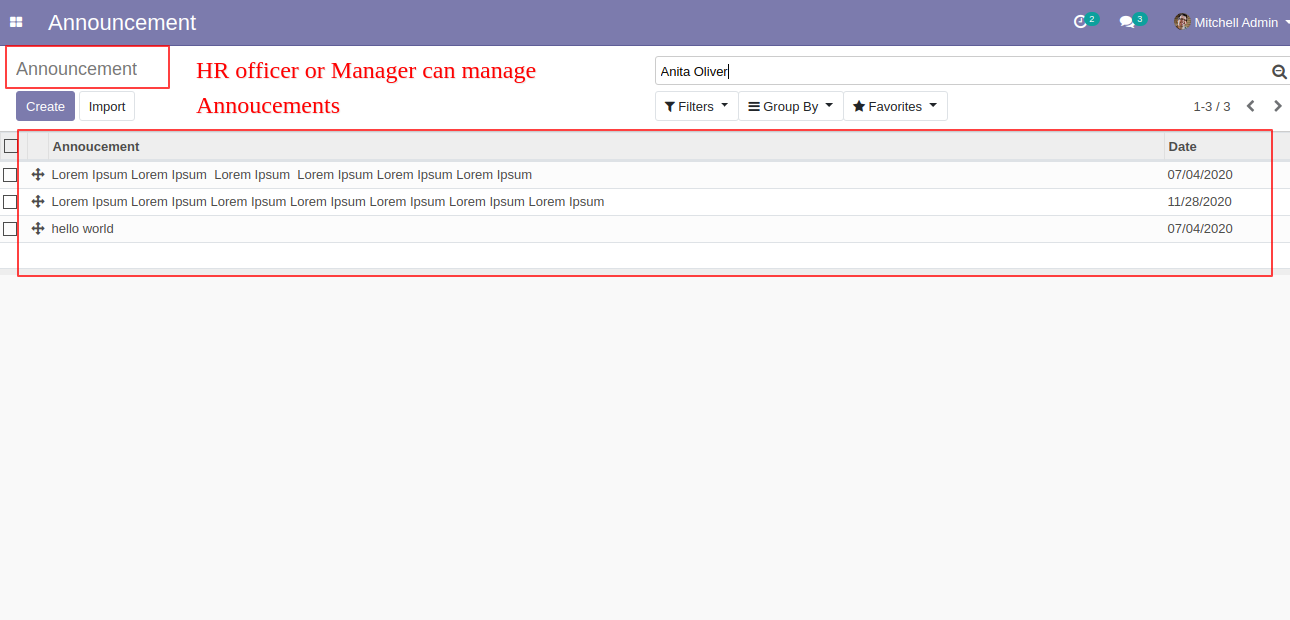Click drag handle of hello world row
Viewport: 1290px width, 620px height.
click(x=38, y=229)
